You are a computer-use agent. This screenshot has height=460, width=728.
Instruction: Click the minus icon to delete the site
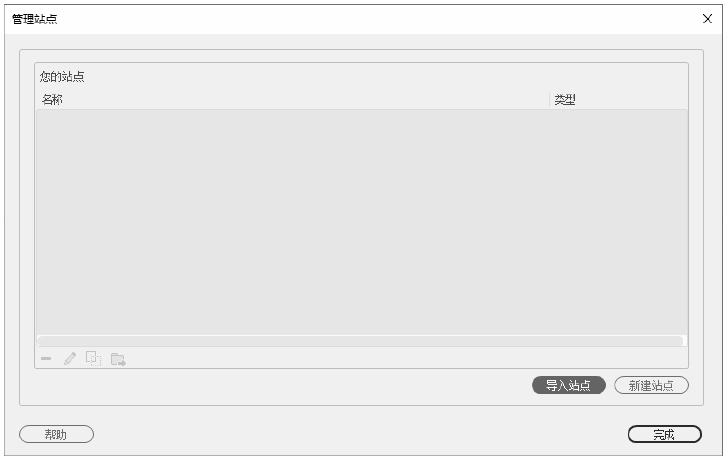coord(46,358)
